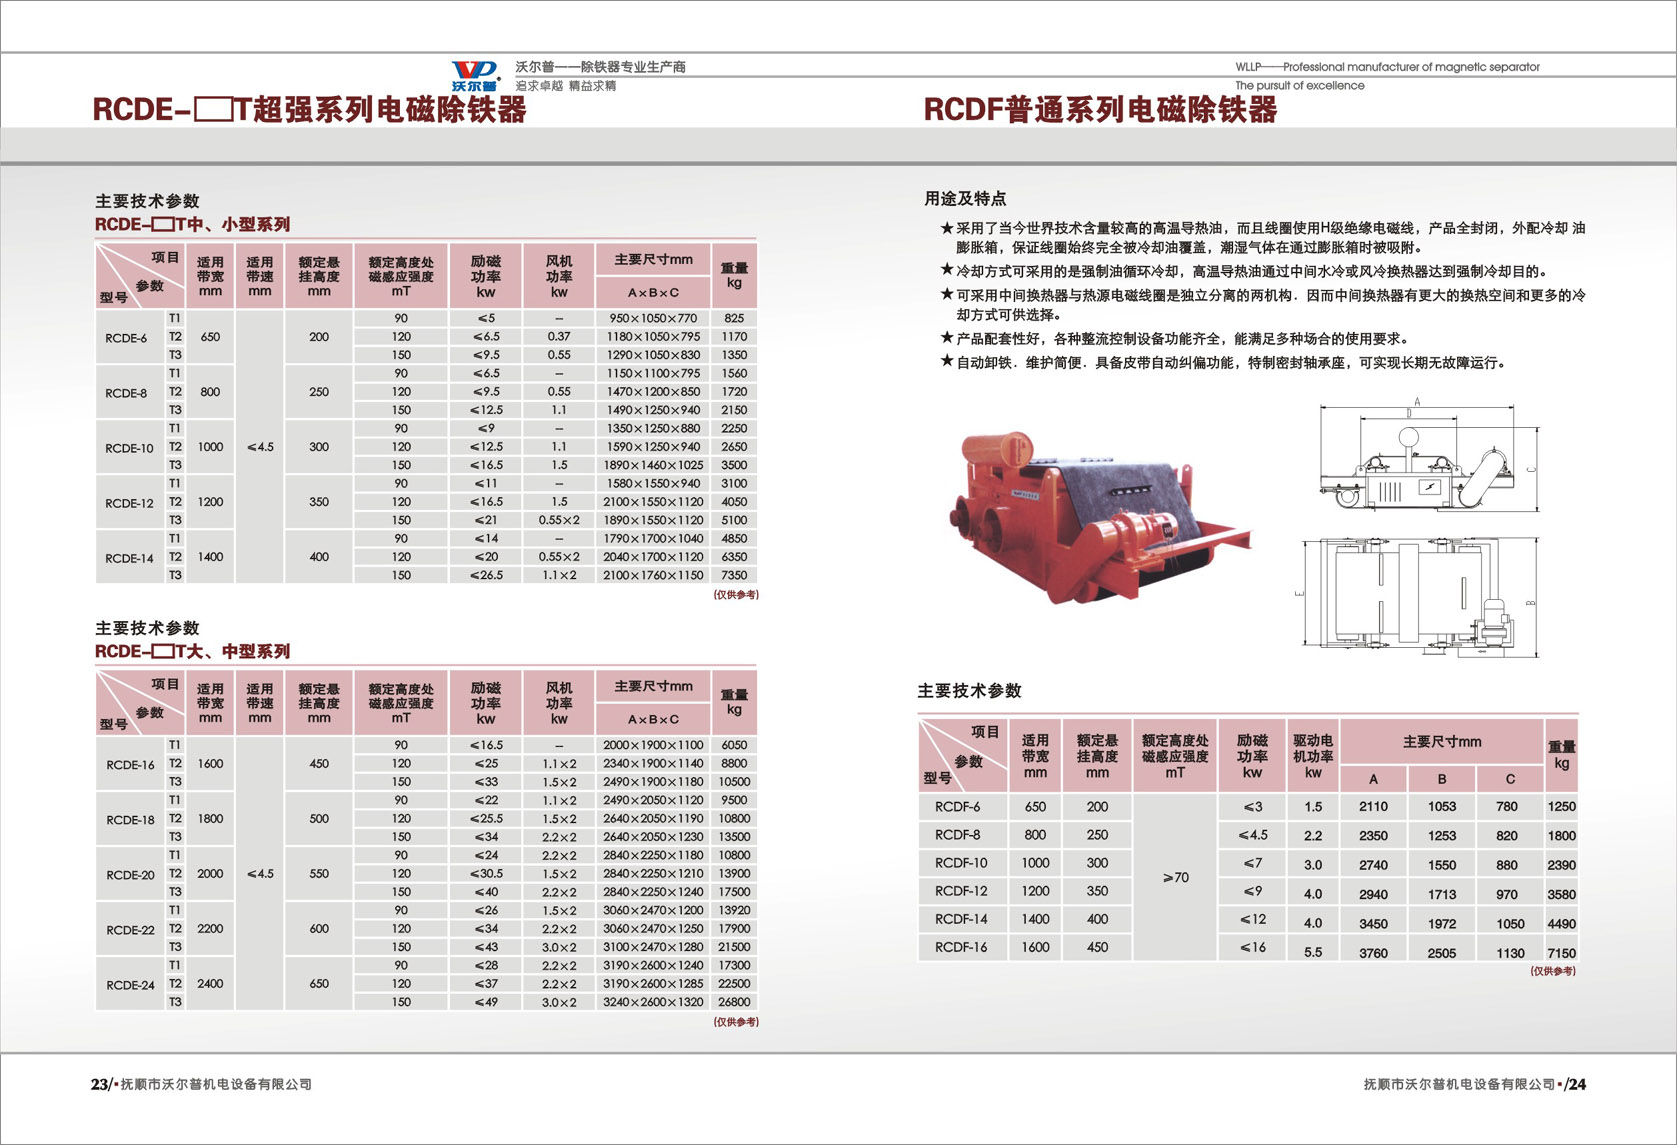Click the weight value 21500
Viewport: 1677px width, 1145px height.
pyautogui.click(x=734, y=947)
